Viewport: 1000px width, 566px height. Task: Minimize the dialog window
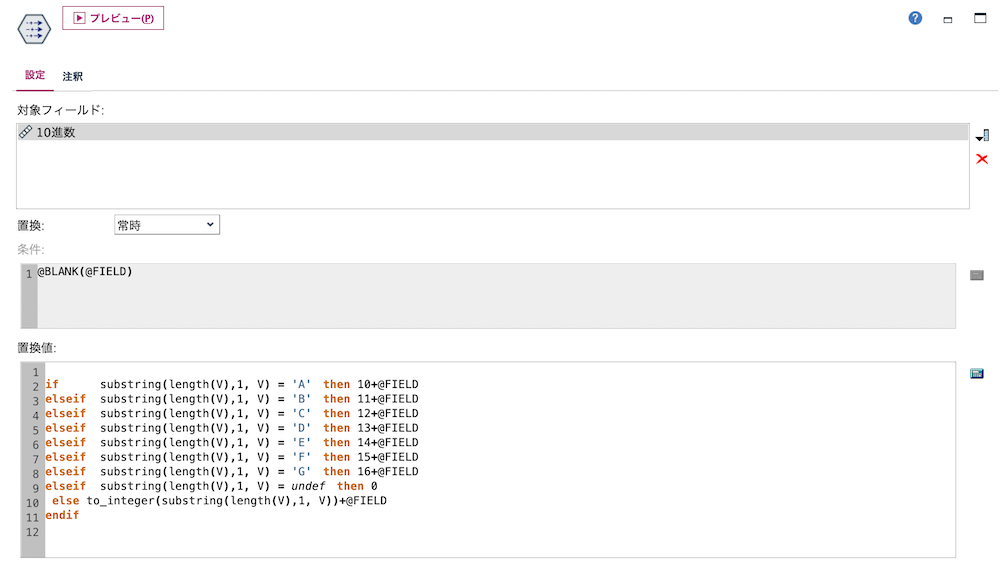(x=948, y=20)
